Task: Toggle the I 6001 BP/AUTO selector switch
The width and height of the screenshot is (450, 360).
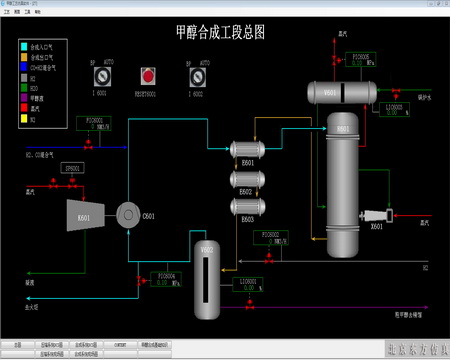Action: coord(102,77)
